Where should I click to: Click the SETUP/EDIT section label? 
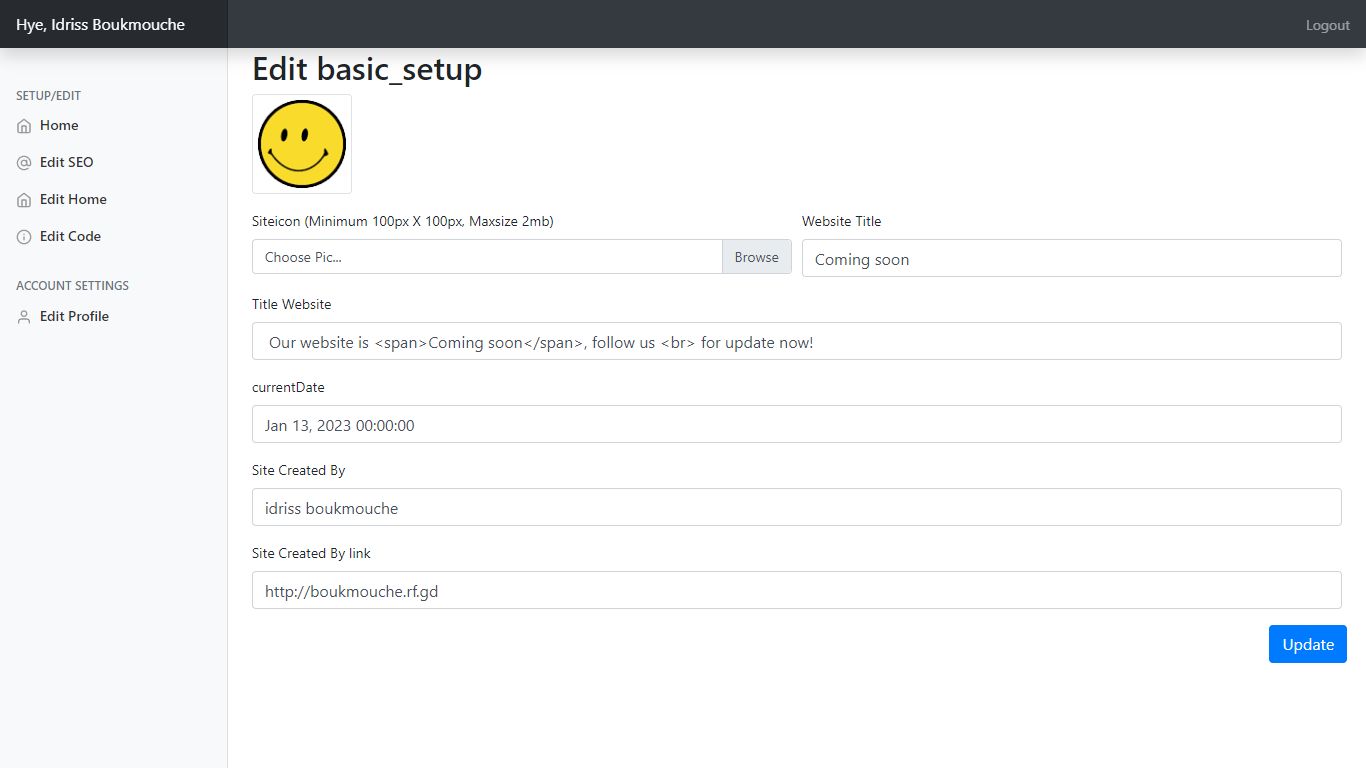pos(49,96)
